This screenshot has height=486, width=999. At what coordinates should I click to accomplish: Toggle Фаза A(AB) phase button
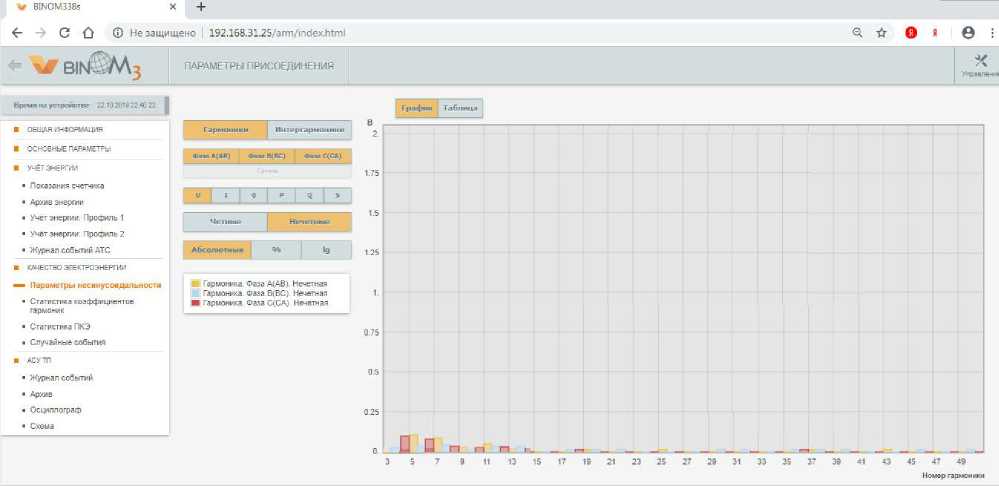[210, 156]
